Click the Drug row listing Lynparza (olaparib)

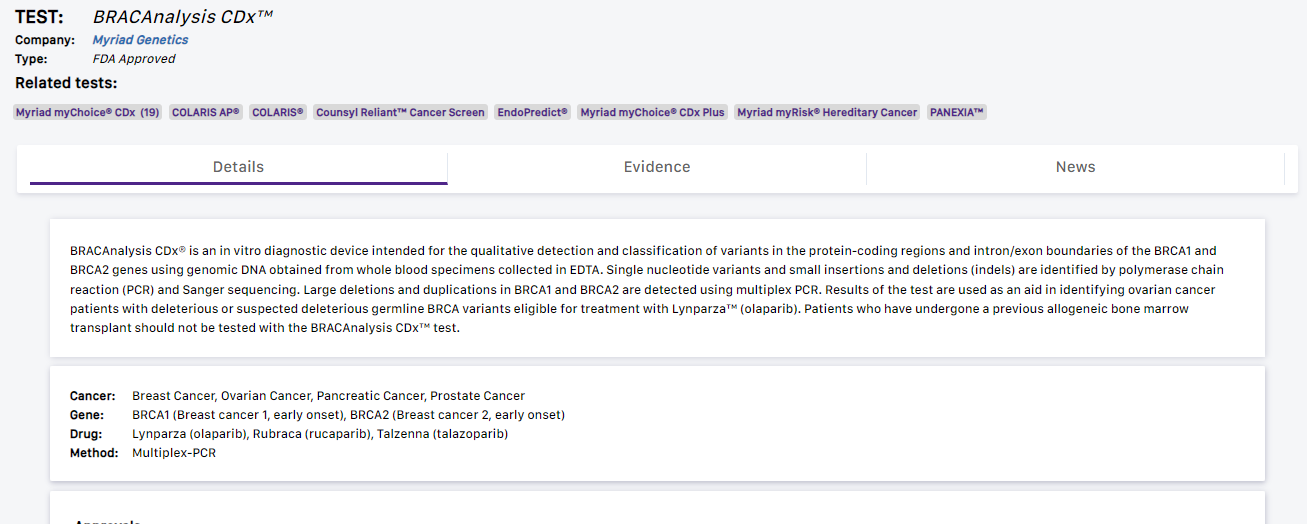(289, 434)
